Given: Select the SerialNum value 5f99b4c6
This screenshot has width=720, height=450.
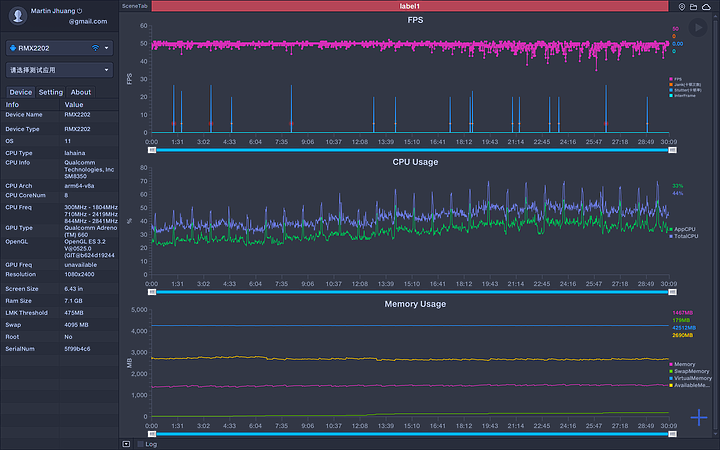Looking at the screenshot, I should 77,349.
